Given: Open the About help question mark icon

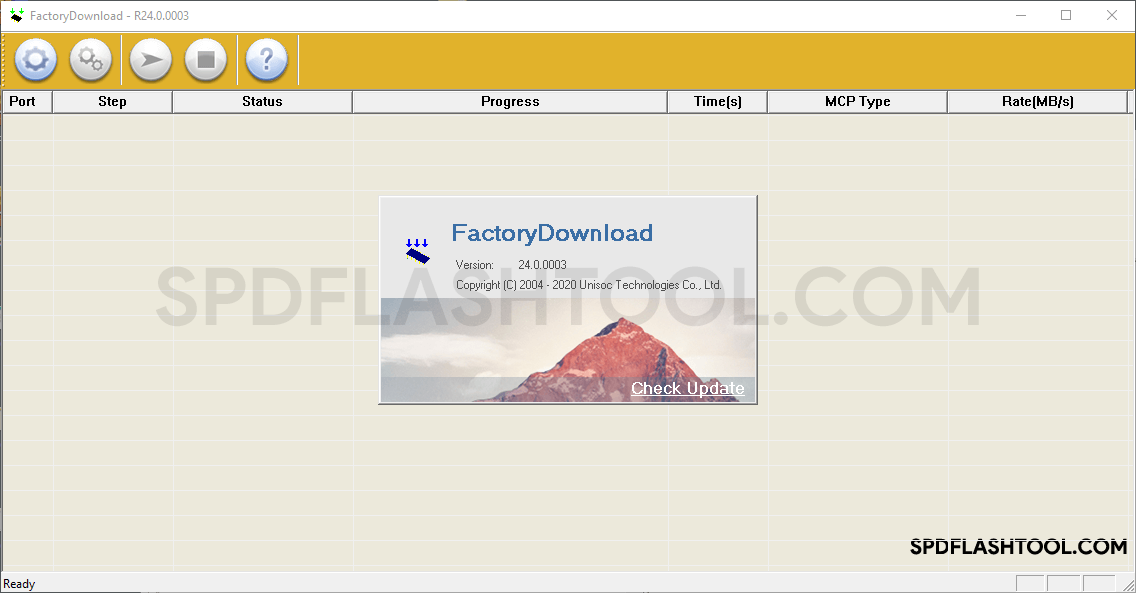Looking at the screenshot, I should (x=267, y=59).
